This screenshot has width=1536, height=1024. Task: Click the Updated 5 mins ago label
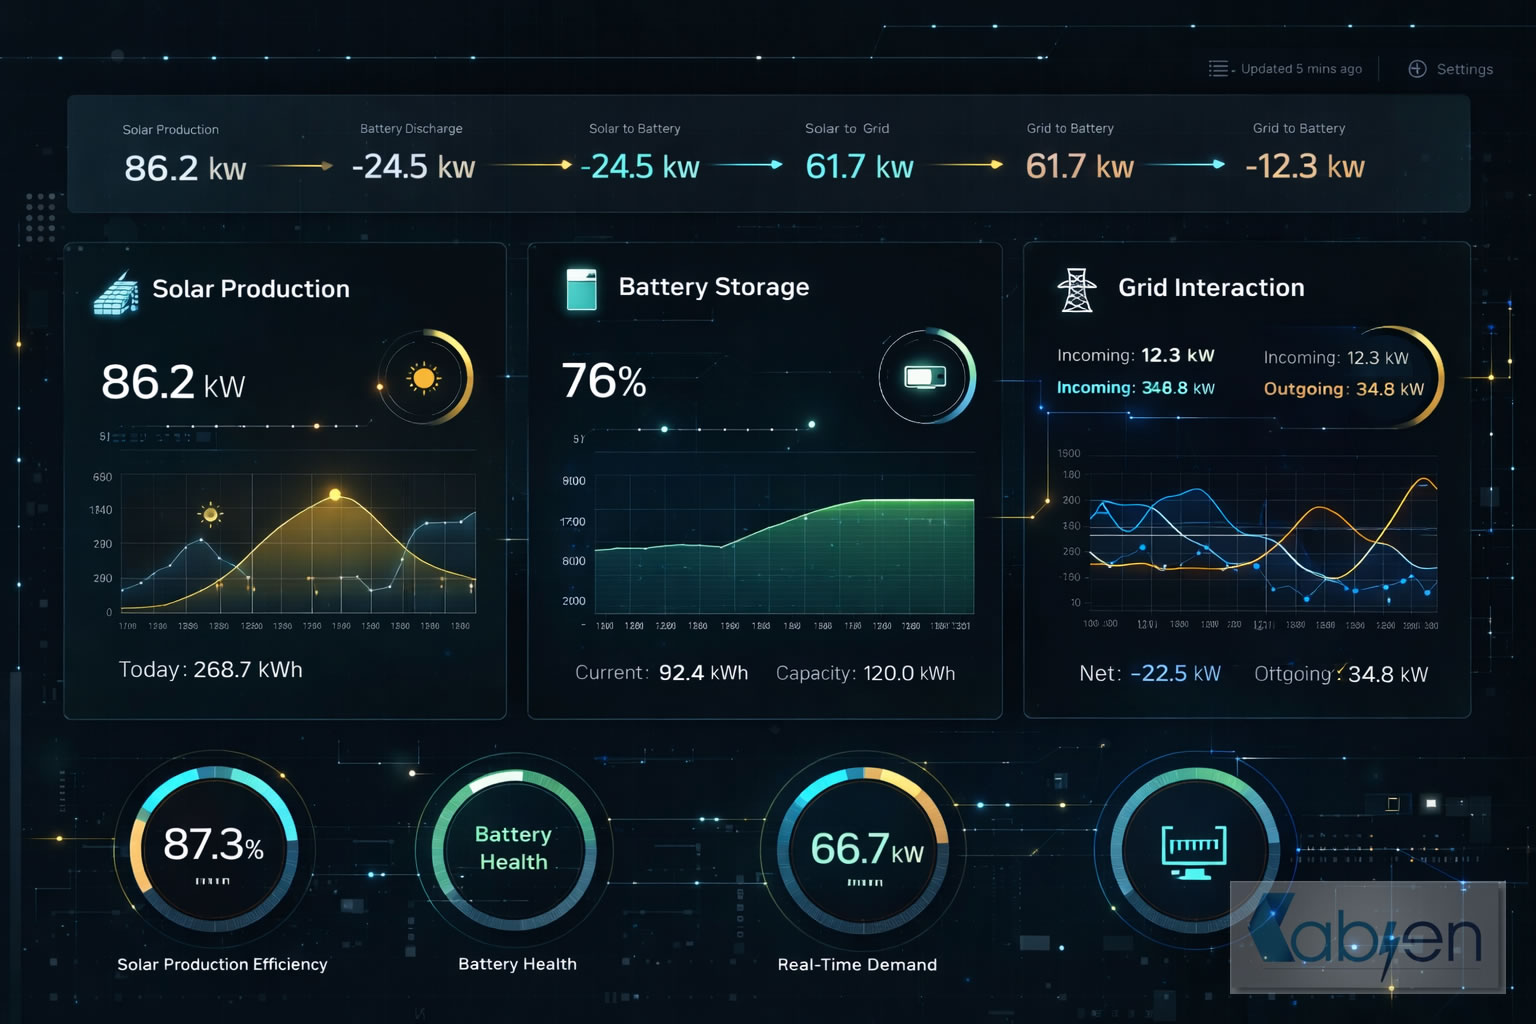(1301, 69)
